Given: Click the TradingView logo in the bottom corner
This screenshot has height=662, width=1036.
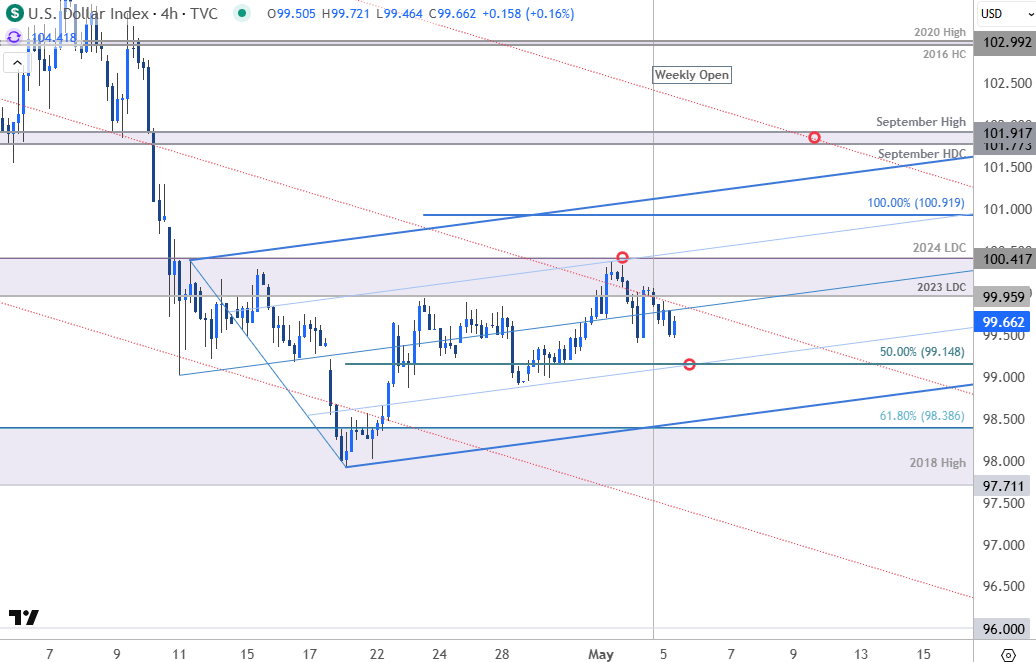Looking at the screenshot, I should (x=24, y=617).
